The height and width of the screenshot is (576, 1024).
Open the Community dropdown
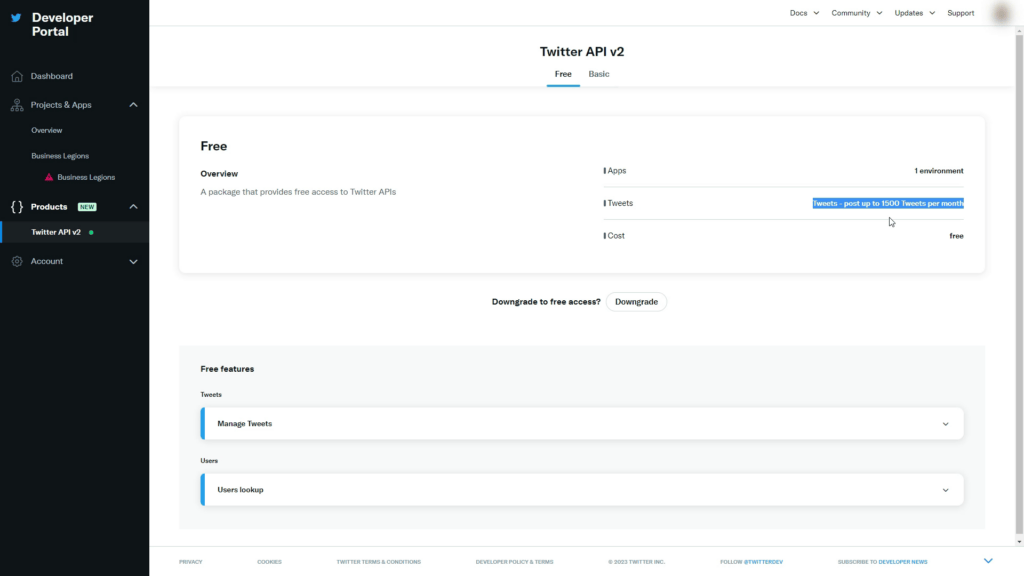pos(856,12)
